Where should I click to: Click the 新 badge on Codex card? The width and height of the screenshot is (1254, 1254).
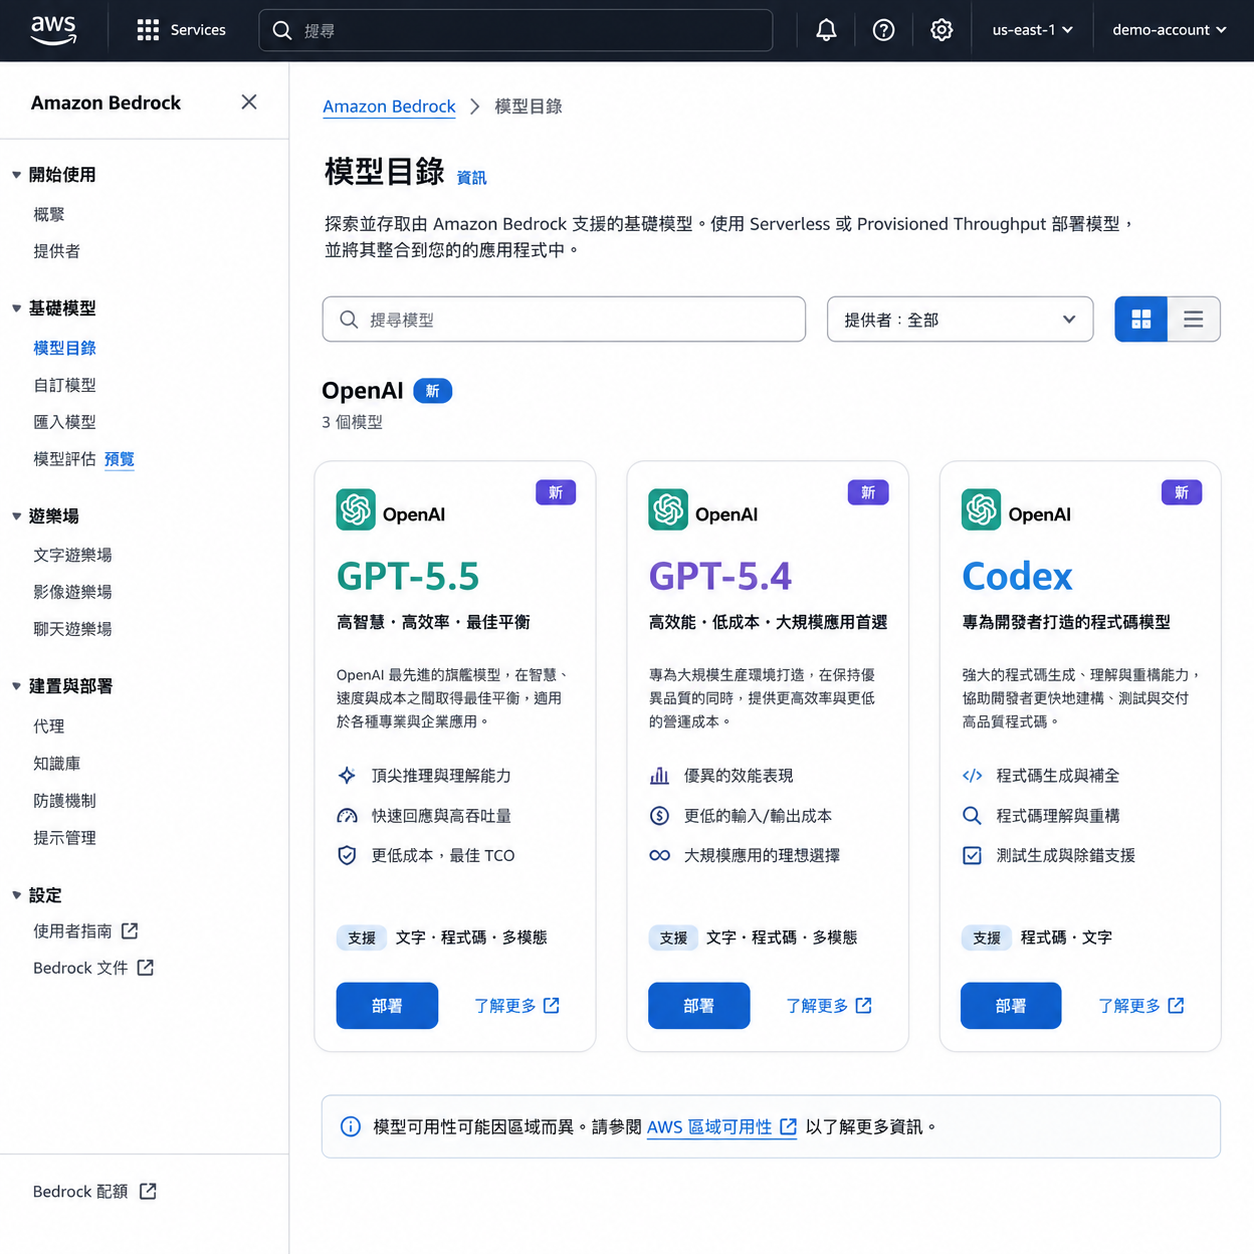click(1181, 492)
